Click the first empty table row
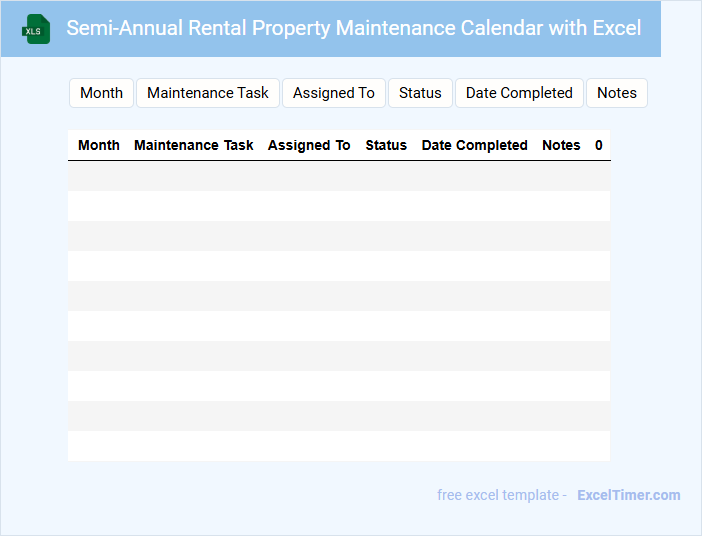 339,176
